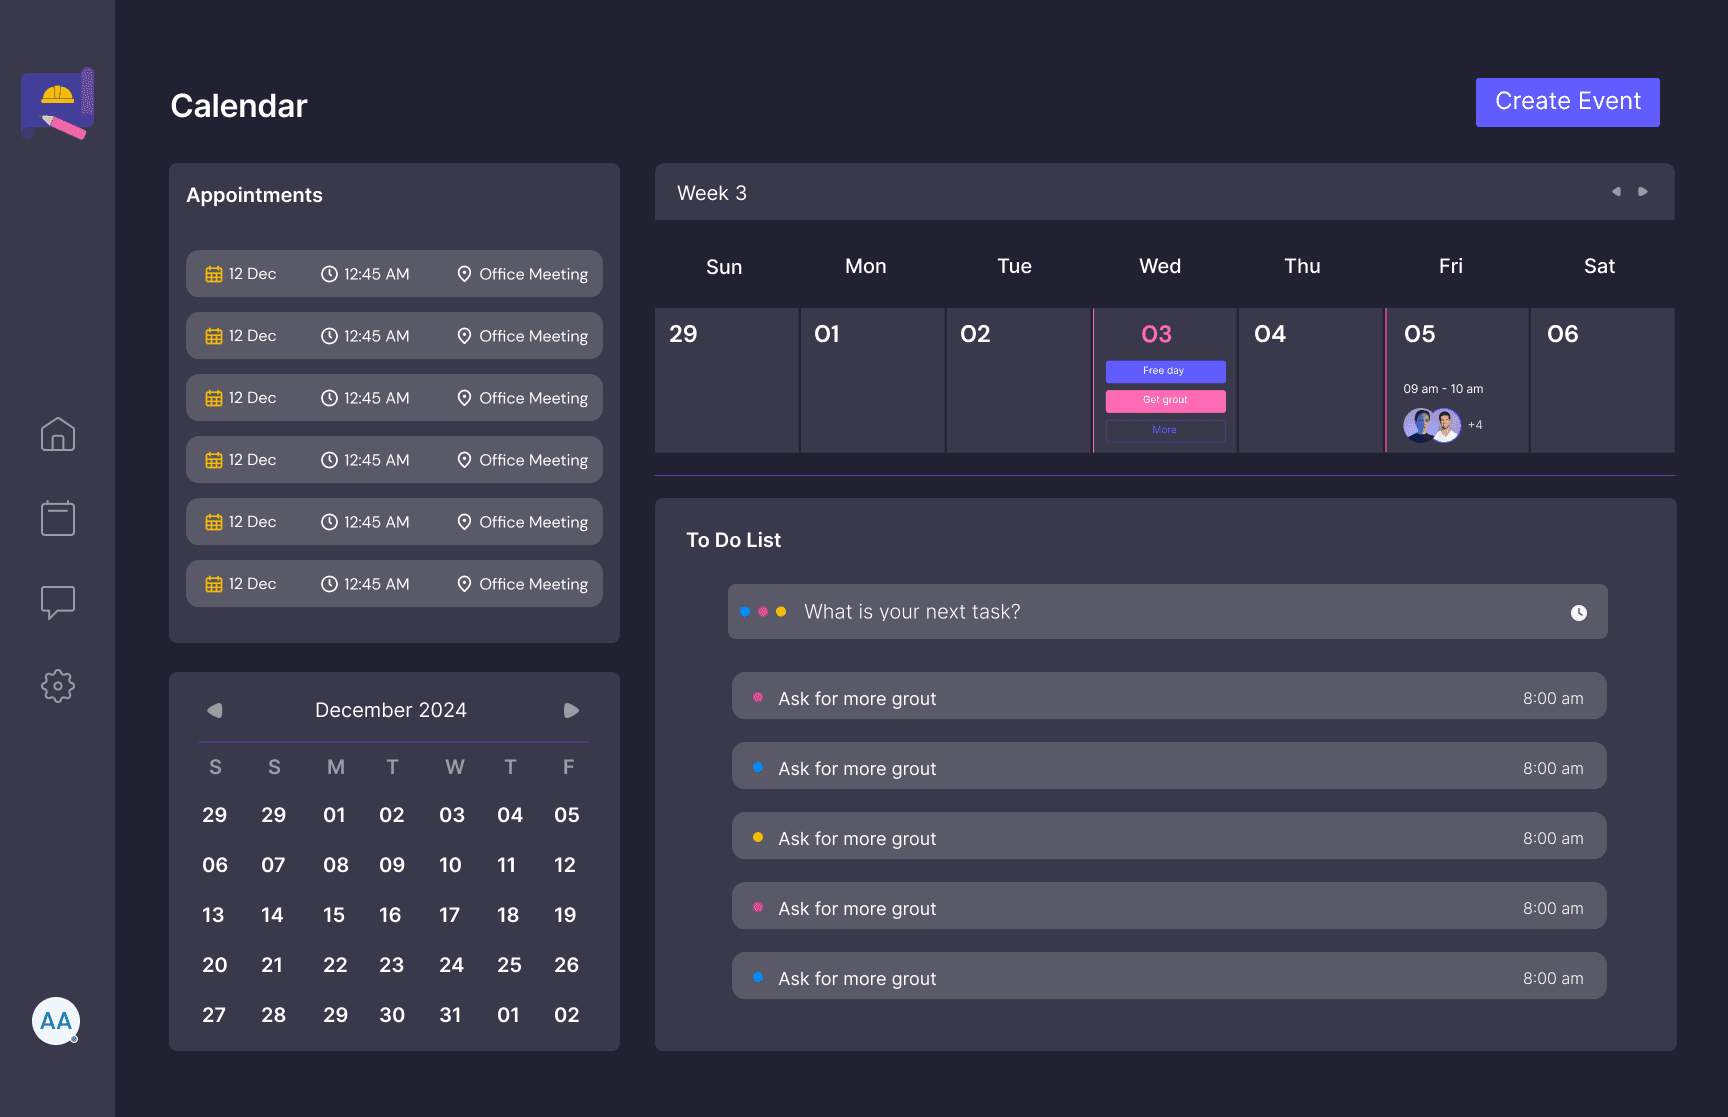Screen dimensions: 1728x1117
Task: Click the Appointments panel heading
Action: pyautogui.click(x=254, y=195)
